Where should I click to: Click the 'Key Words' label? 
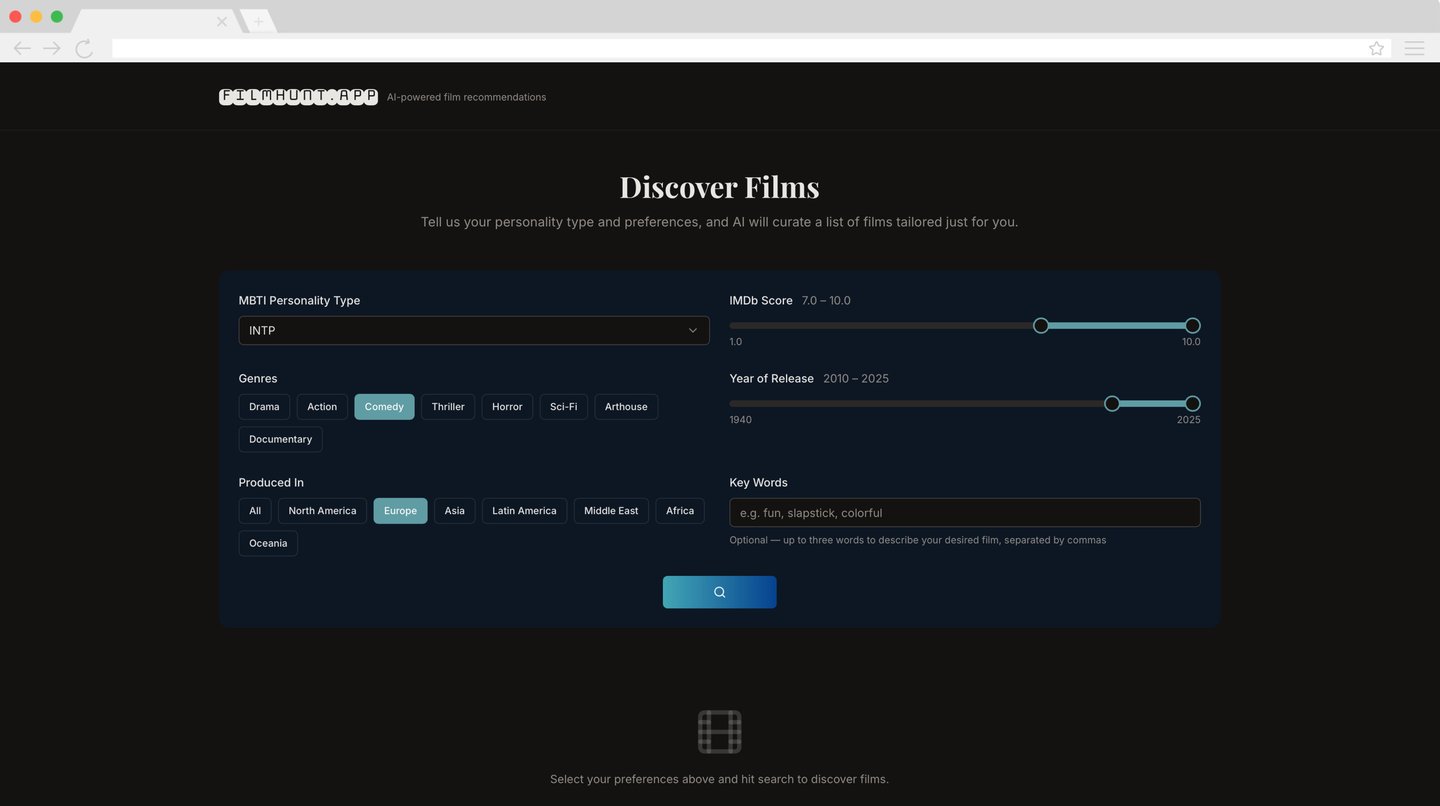(x=759, y=483)
